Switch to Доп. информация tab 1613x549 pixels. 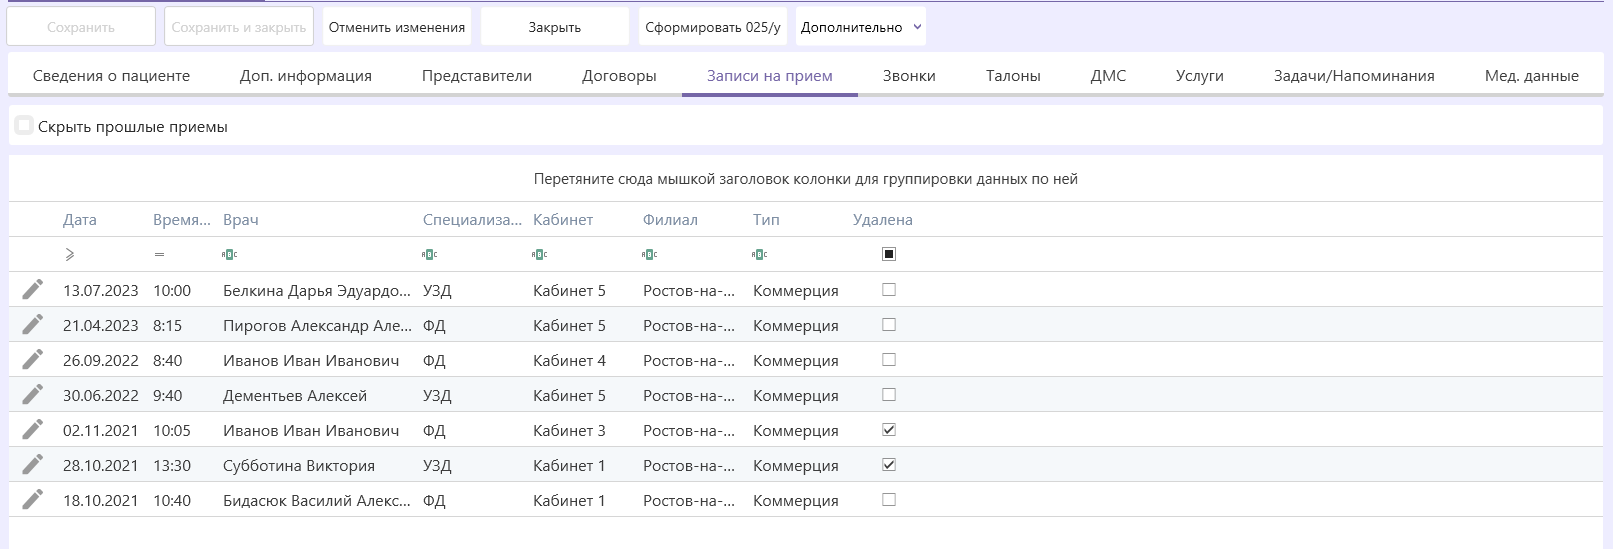click(306, 76)
